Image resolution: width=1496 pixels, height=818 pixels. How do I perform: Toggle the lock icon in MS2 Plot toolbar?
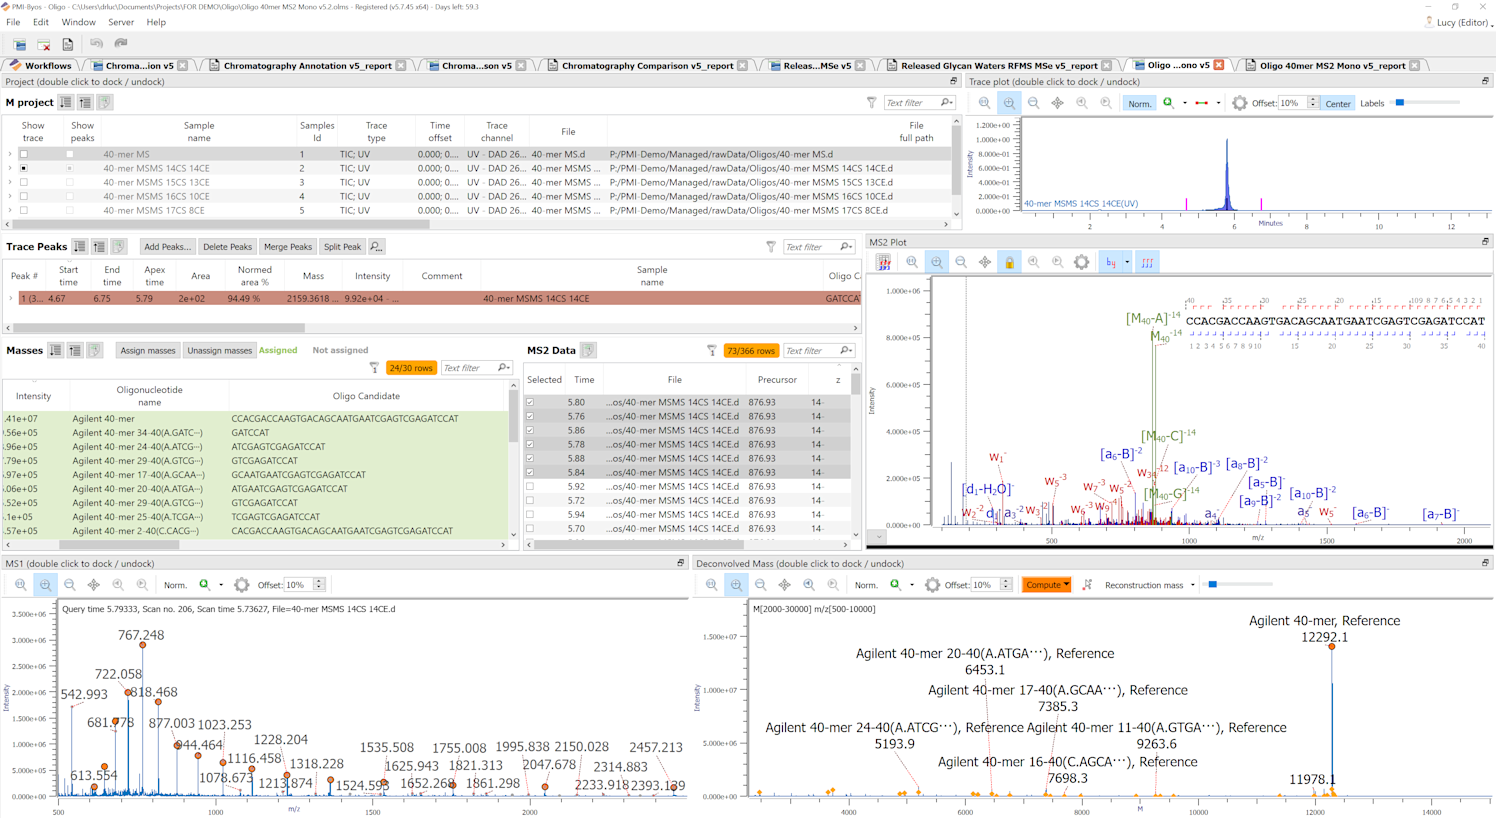(x=1009, y=262)
